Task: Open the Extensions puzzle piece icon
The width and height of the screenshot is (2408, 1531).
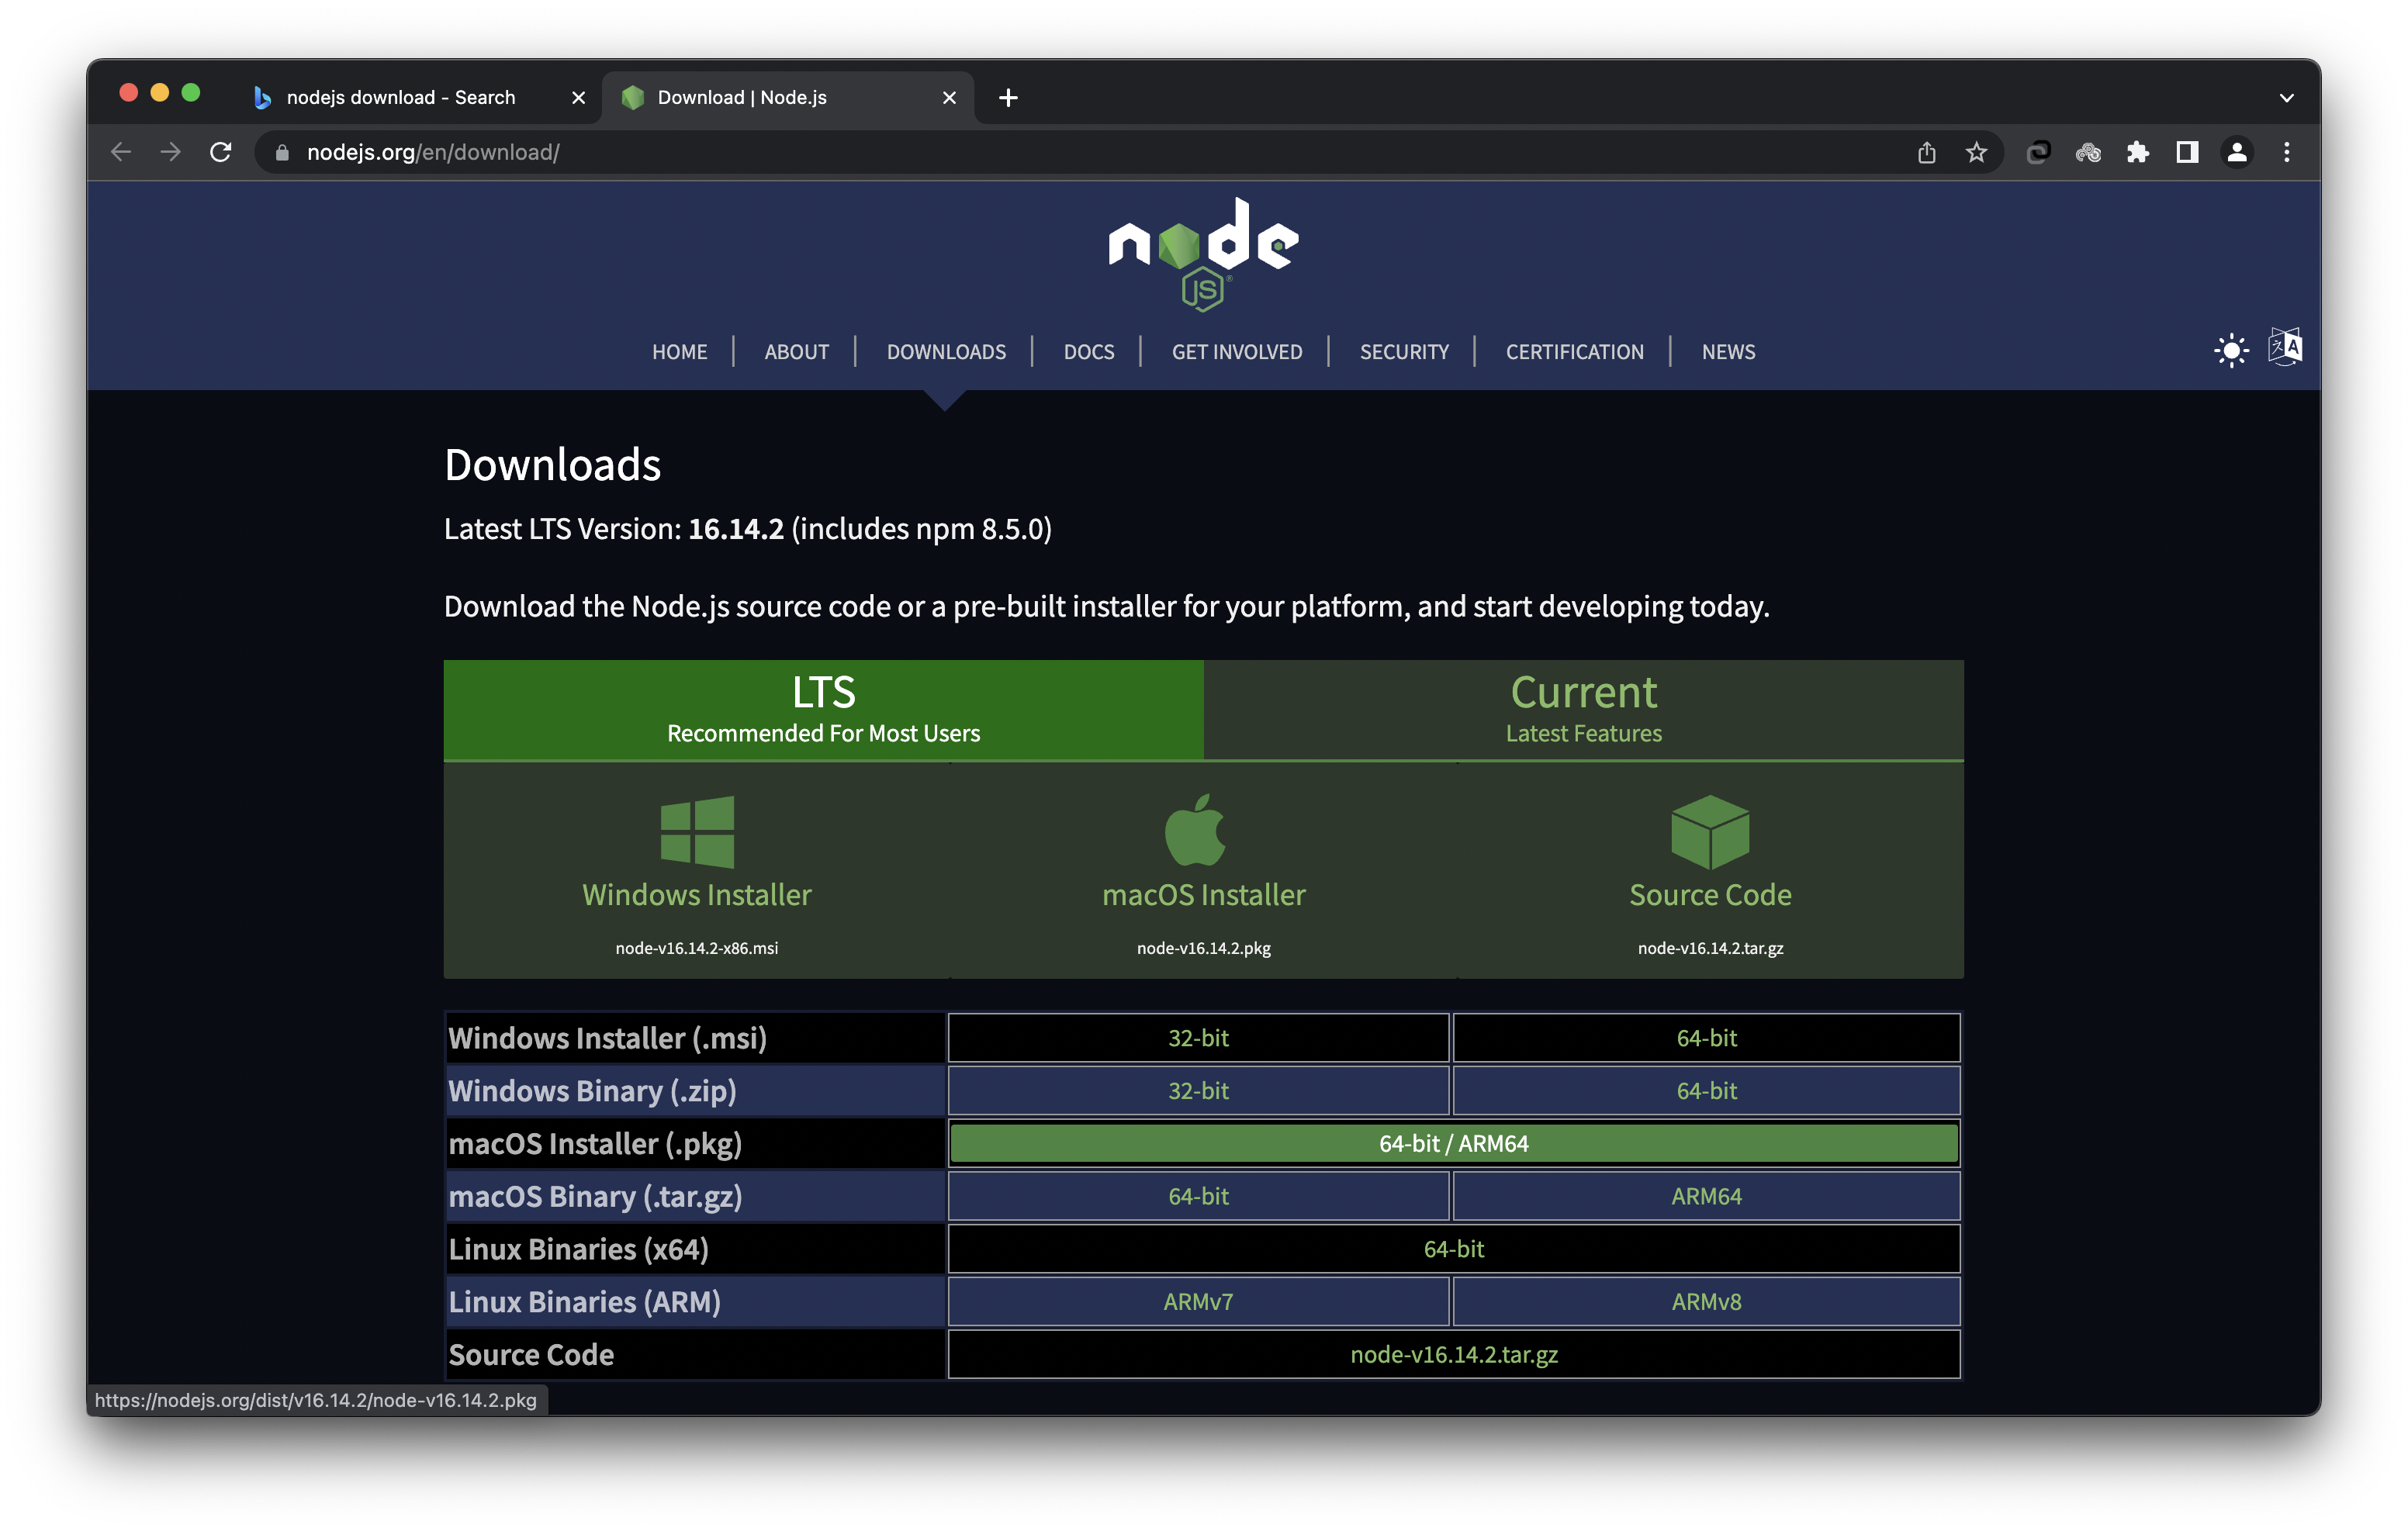Action: point(2137,152)
